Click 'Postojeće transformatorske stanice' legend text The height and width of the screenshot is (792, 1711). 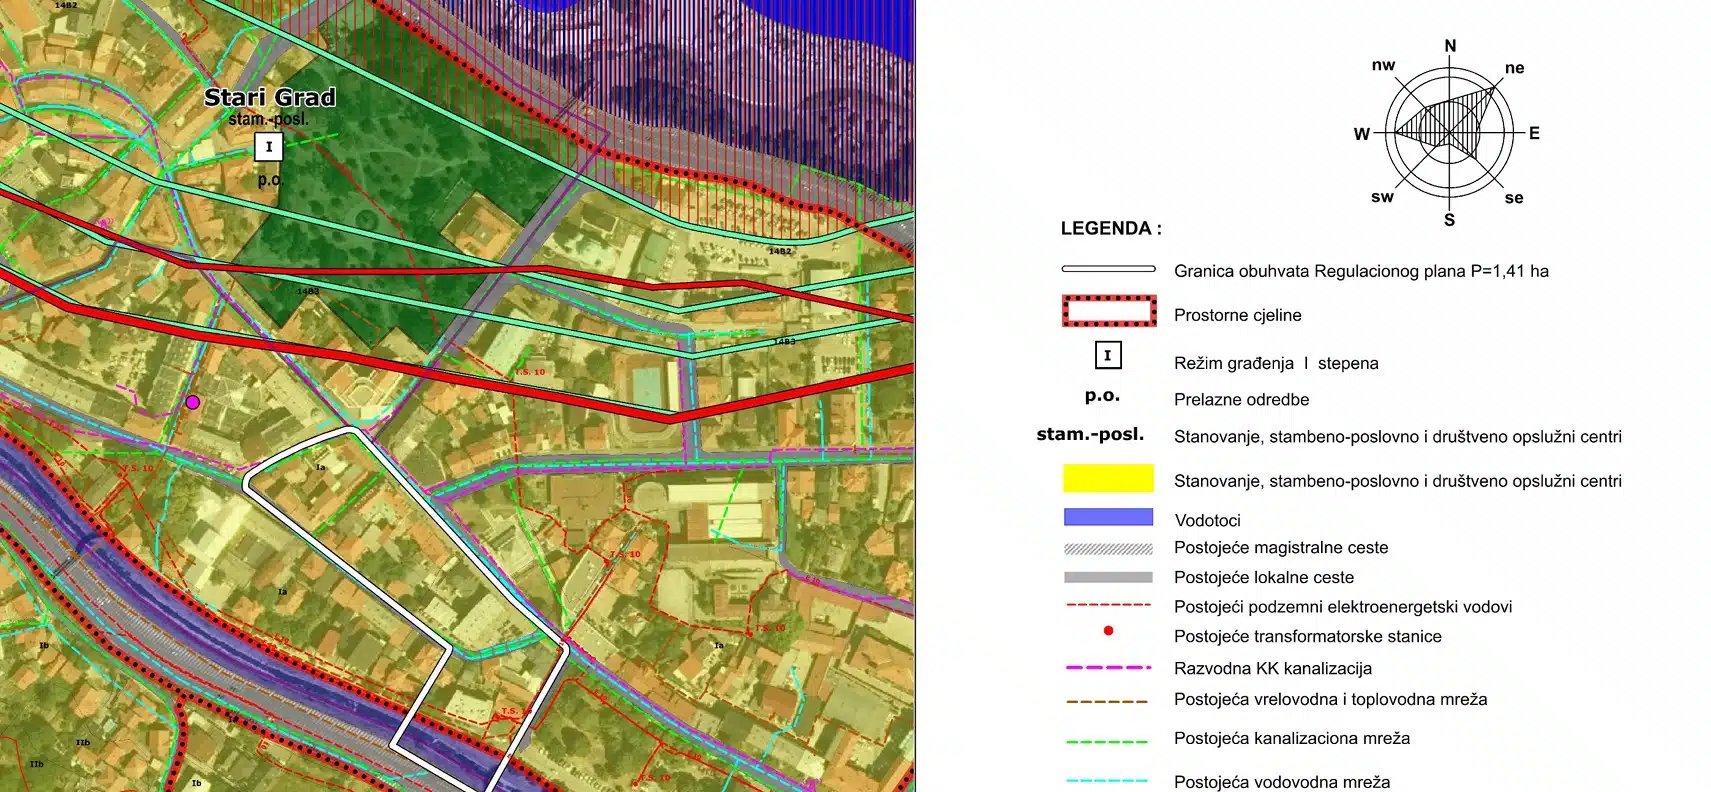click(1308, 636)
